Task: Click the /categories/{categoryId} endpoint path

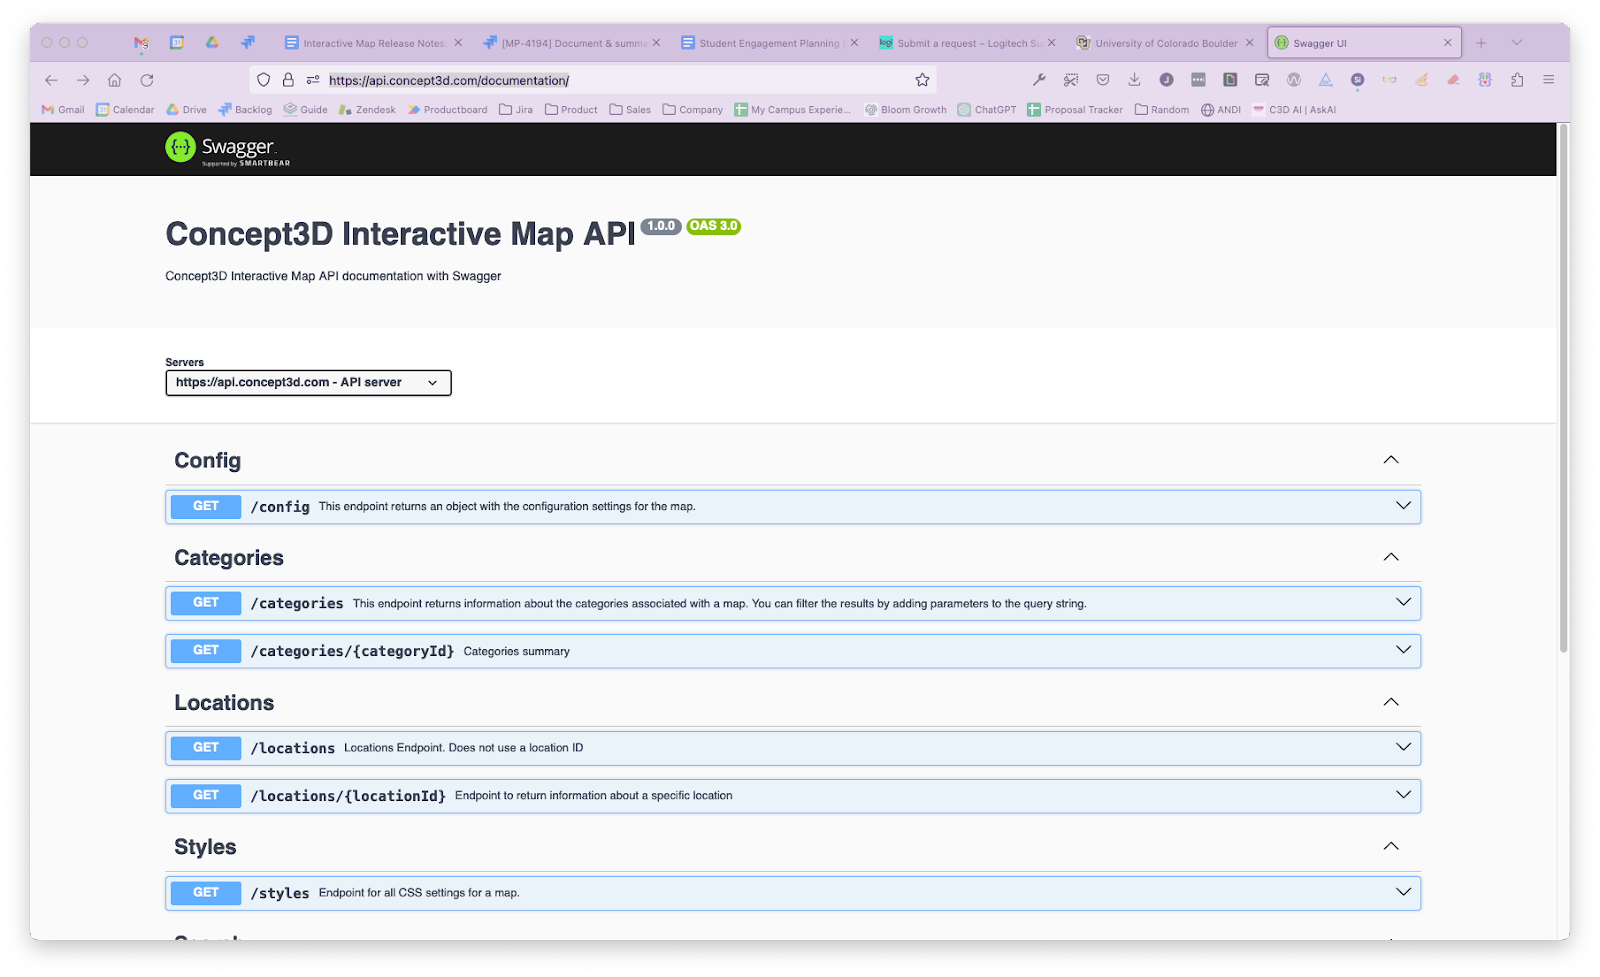Action: (x=352, y=651)
